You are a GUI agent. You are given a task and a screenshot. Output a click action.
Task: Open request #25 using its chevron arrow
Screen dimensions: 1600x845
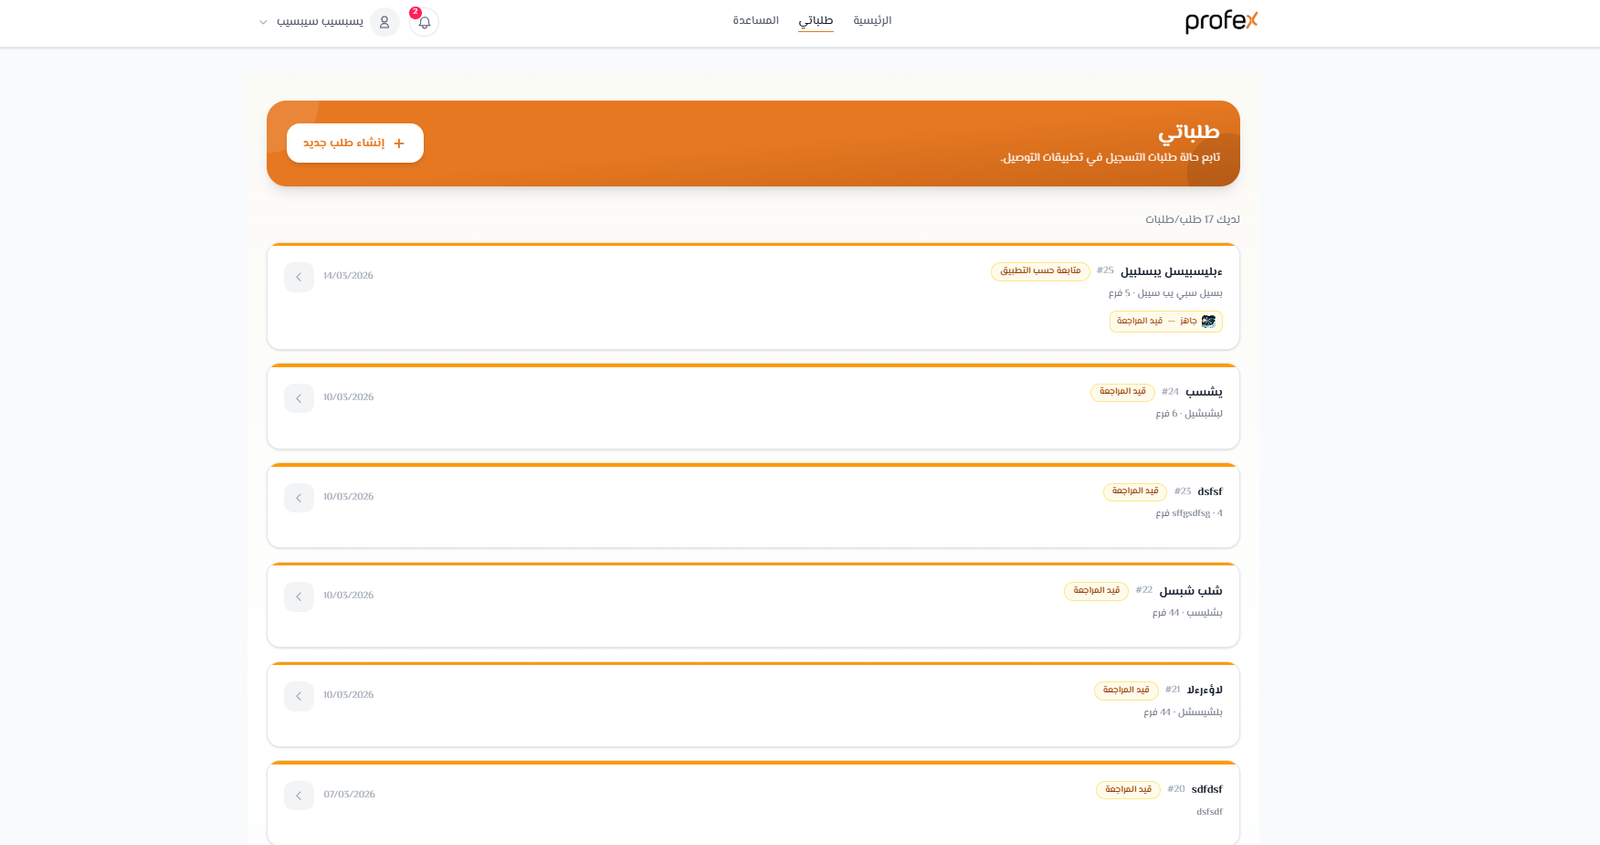[299, 277]
